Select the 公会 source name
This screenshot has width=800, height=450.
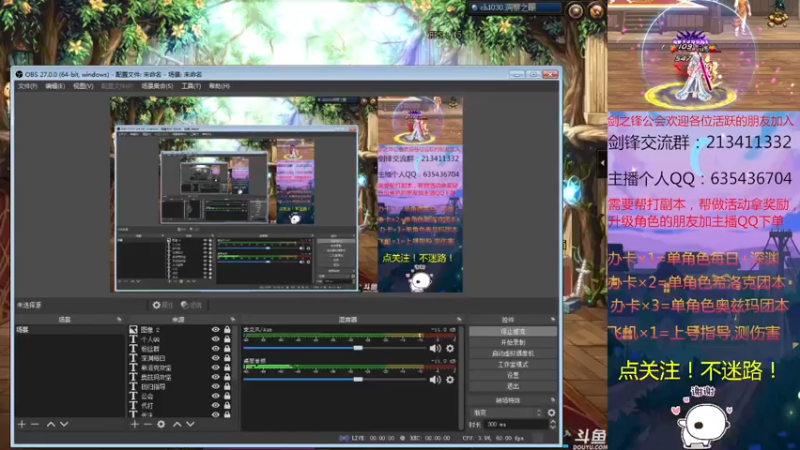147,396
